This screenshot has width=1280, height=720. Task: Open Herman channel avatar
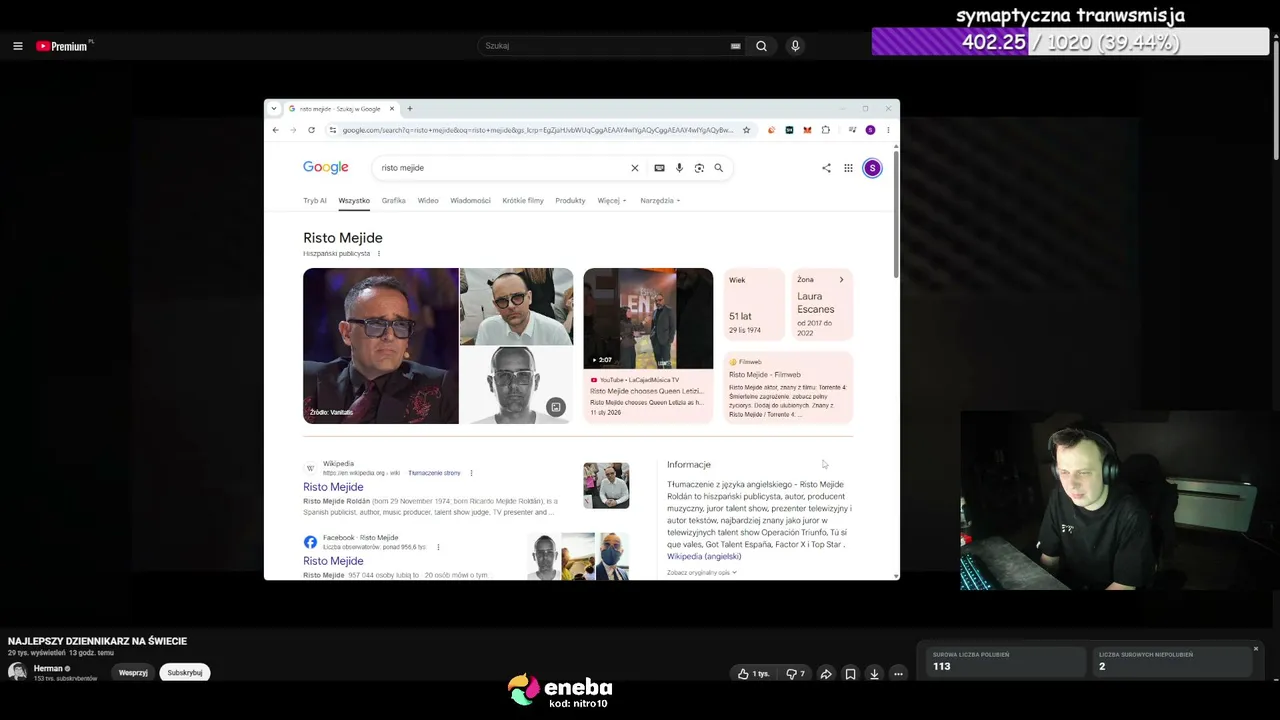click(x=17, y=672)
